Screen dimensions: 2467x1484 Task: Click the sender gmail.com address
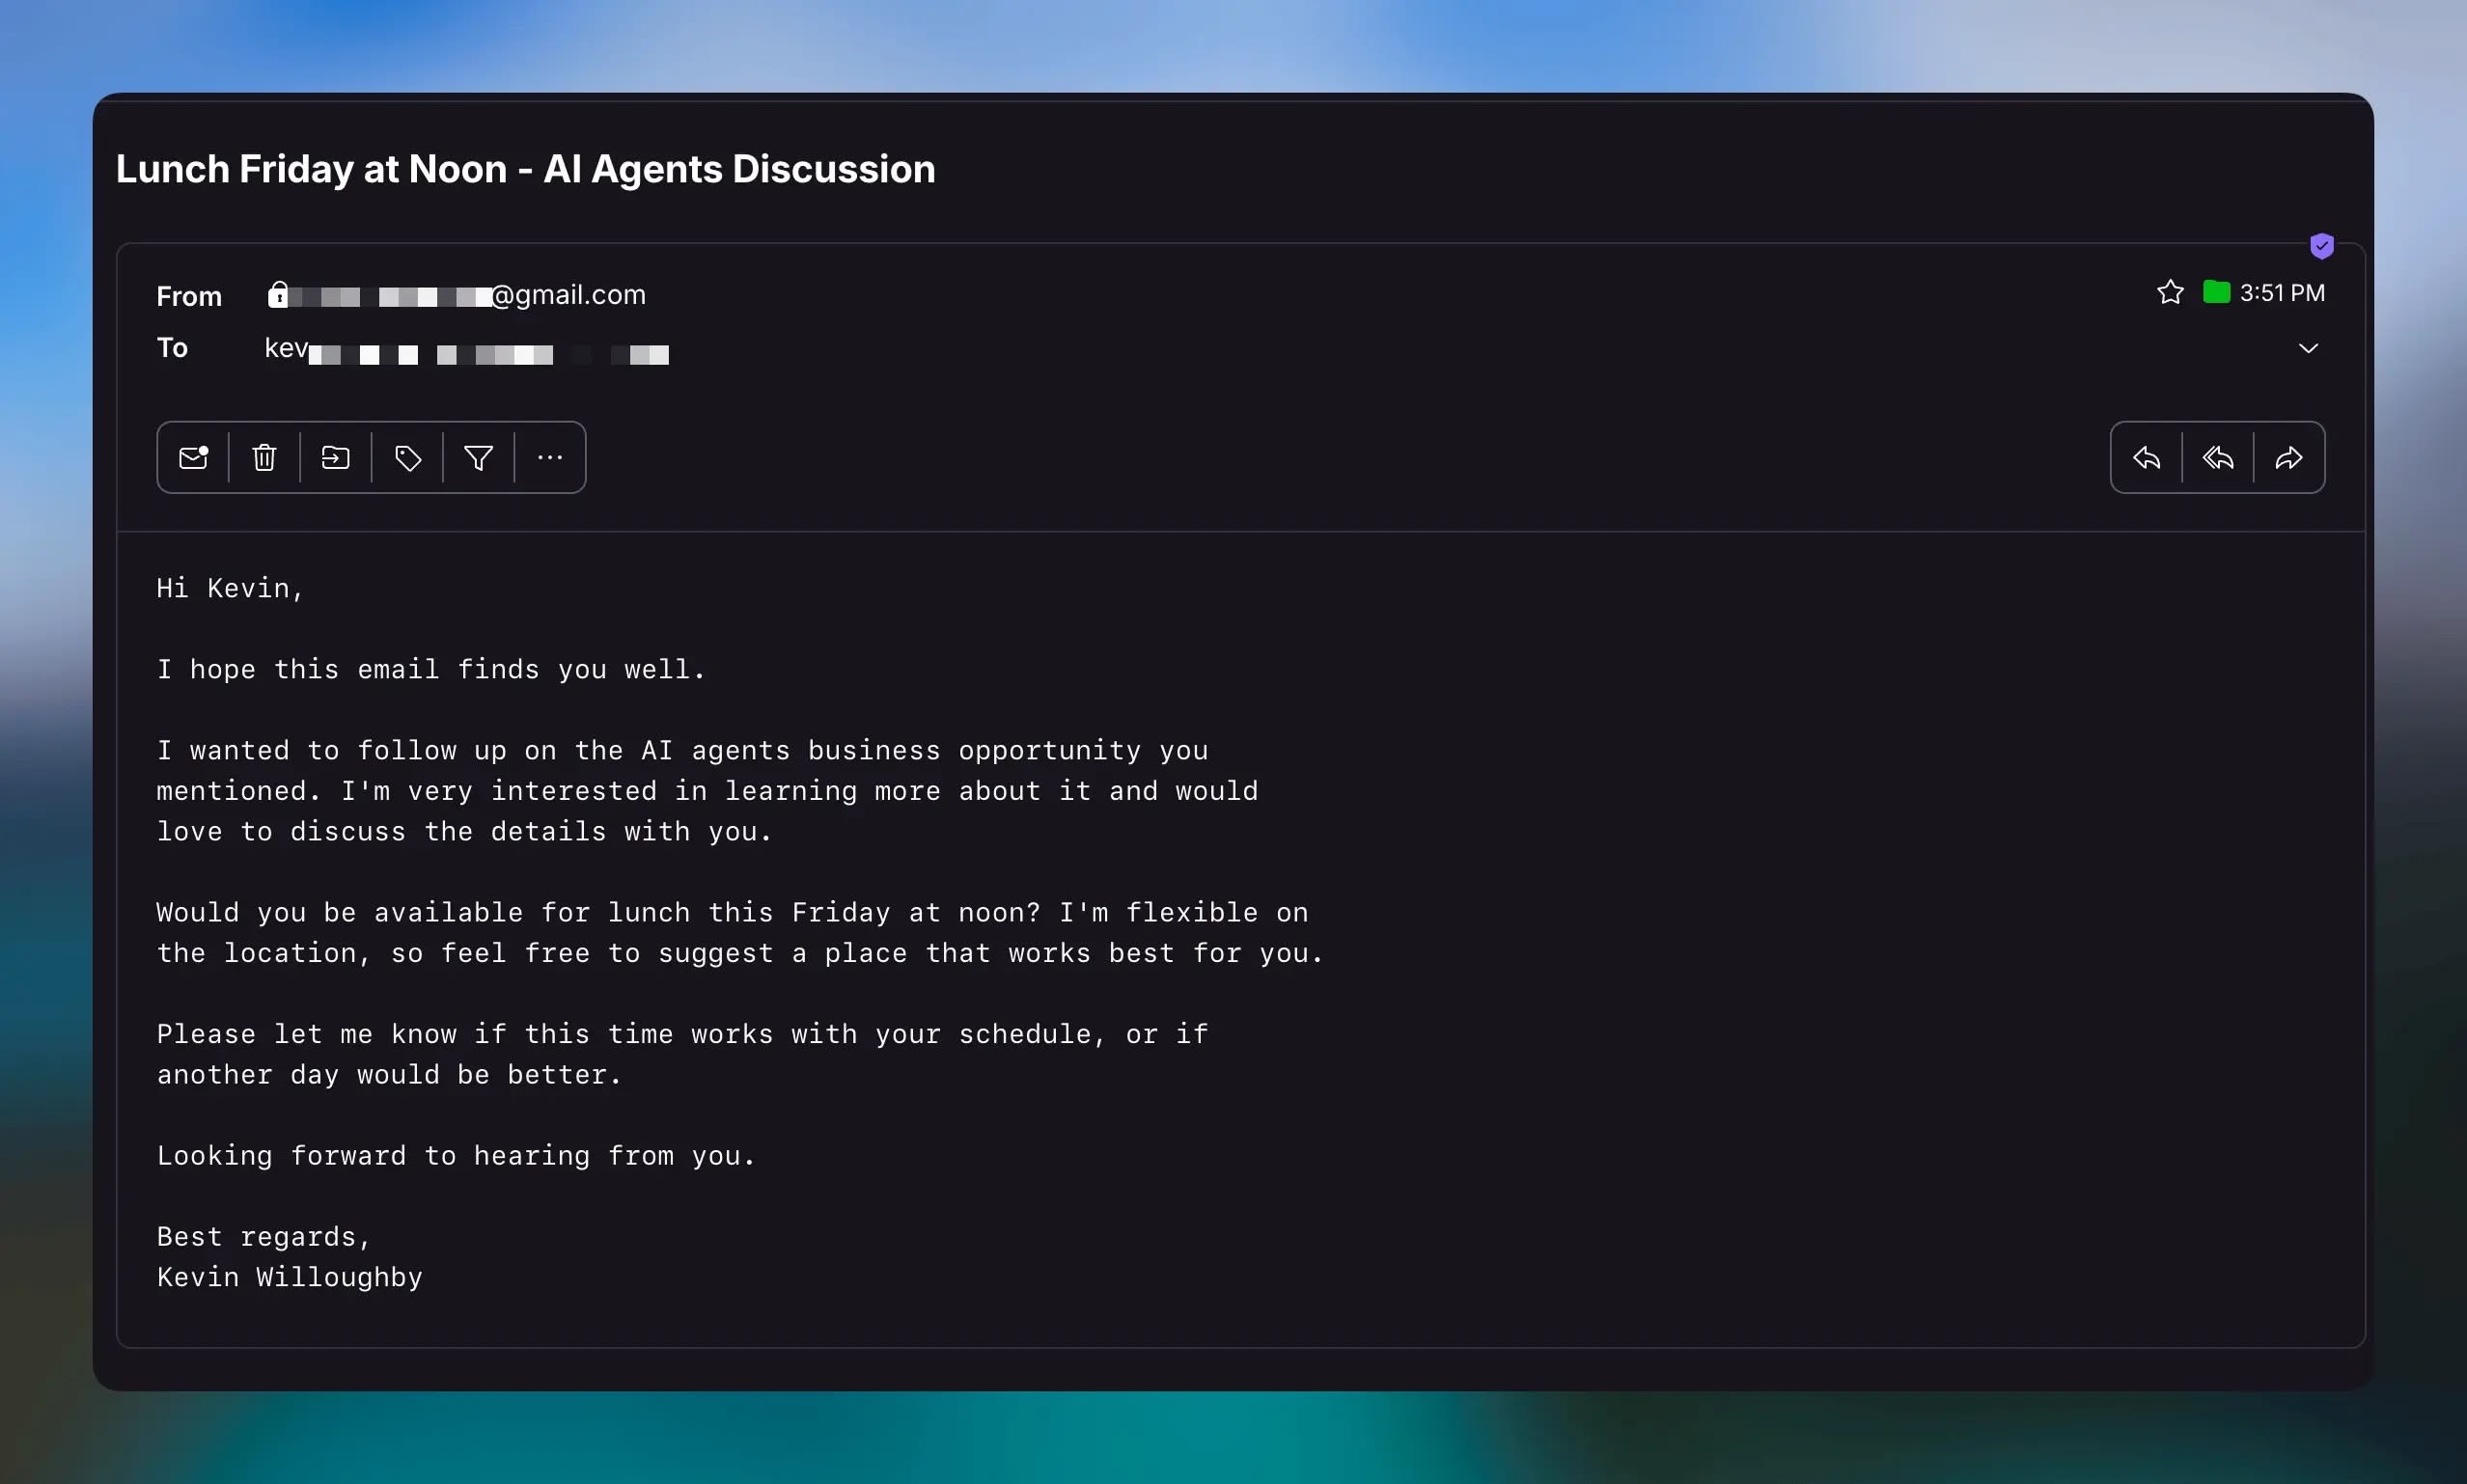[457, 295]
